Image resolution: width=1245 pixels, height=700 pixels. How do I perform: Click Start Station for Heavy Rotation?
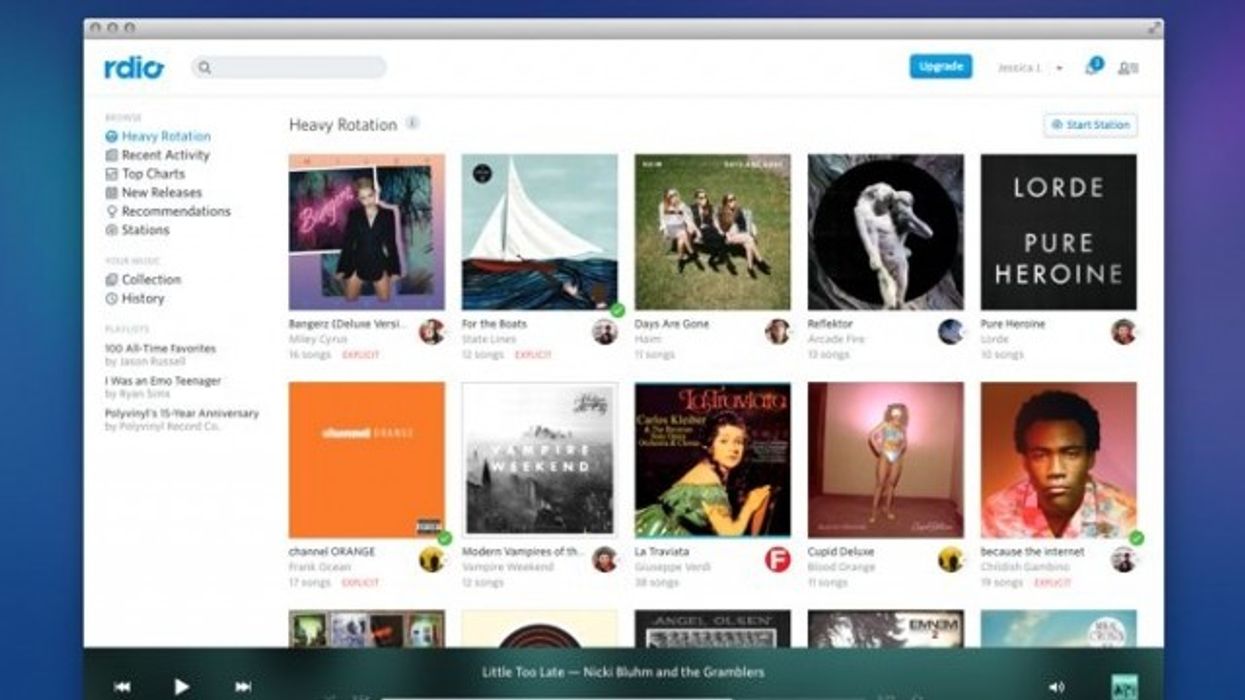[1088, 125]
